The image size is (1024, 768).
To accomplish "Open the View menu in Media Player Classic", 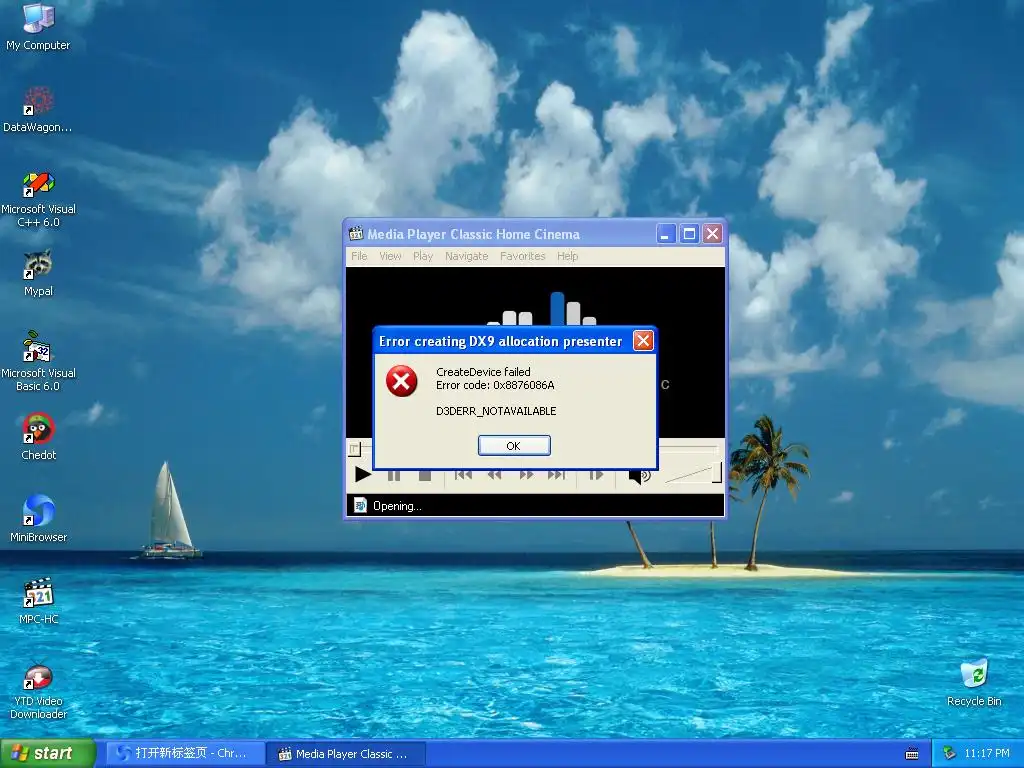I will coord(390,256).
